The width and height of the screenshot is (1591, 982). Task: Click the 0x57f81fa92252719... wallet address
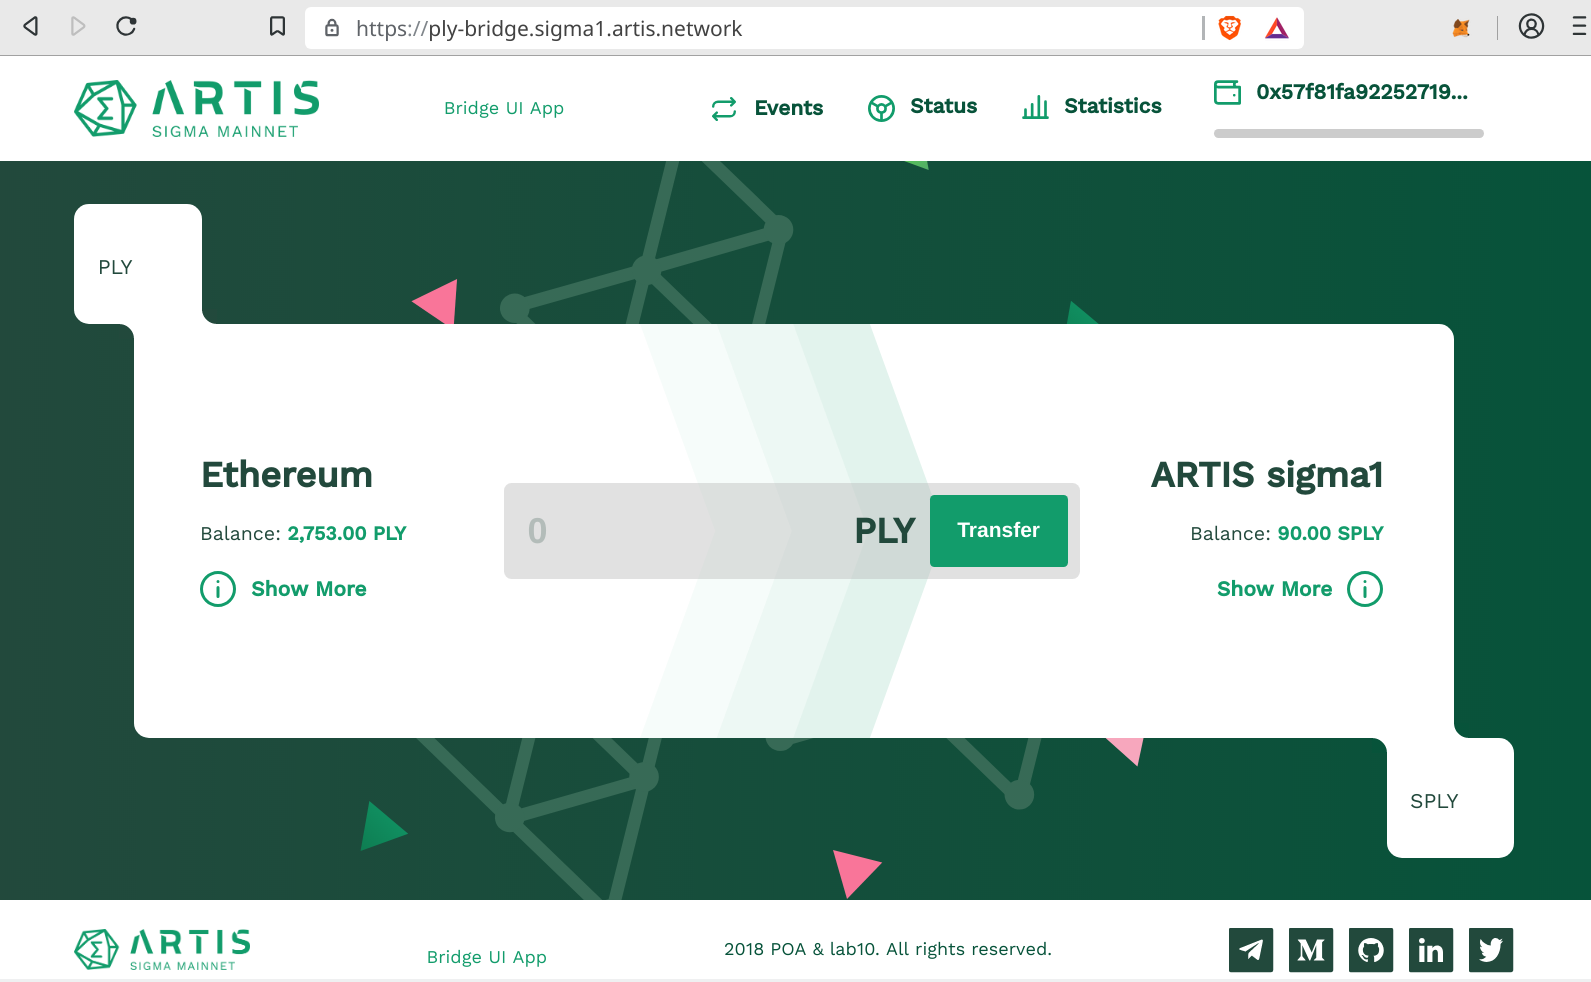pyautogui.click(x=1362, y=92)
